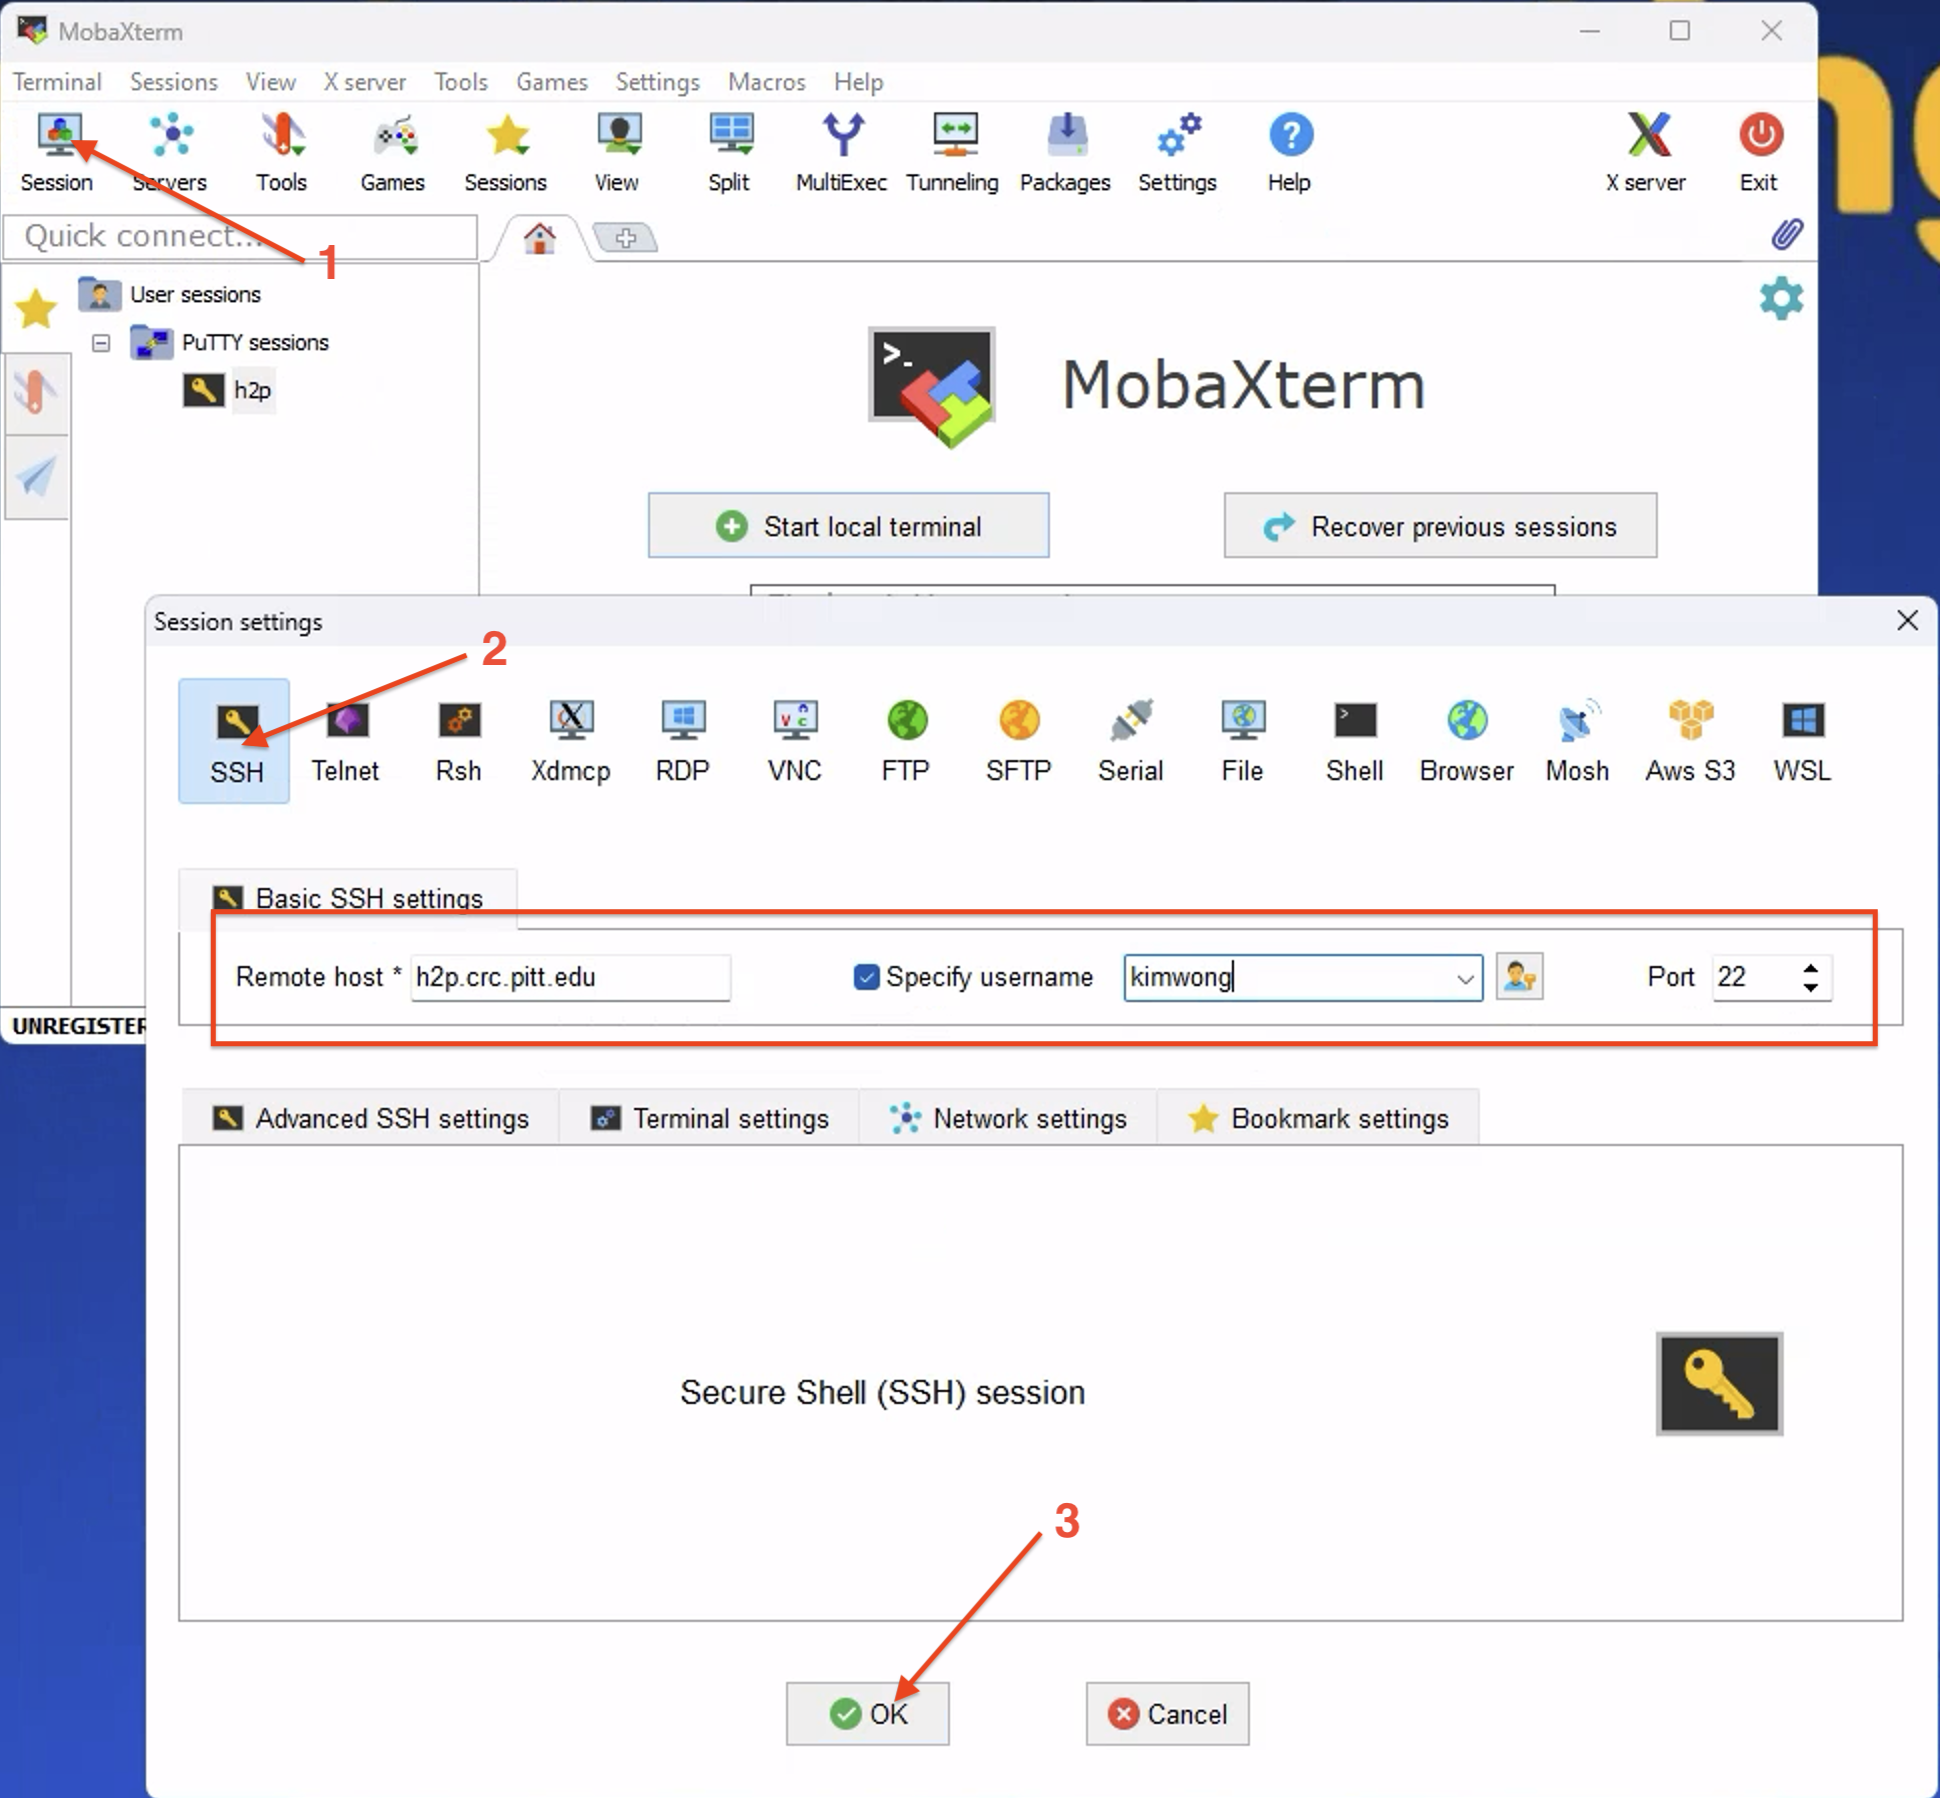Image resolution: width=1940 pixels, height=1798 pixels.
Task: Toggle the Specify username checkbox
Action: point(866,977)
